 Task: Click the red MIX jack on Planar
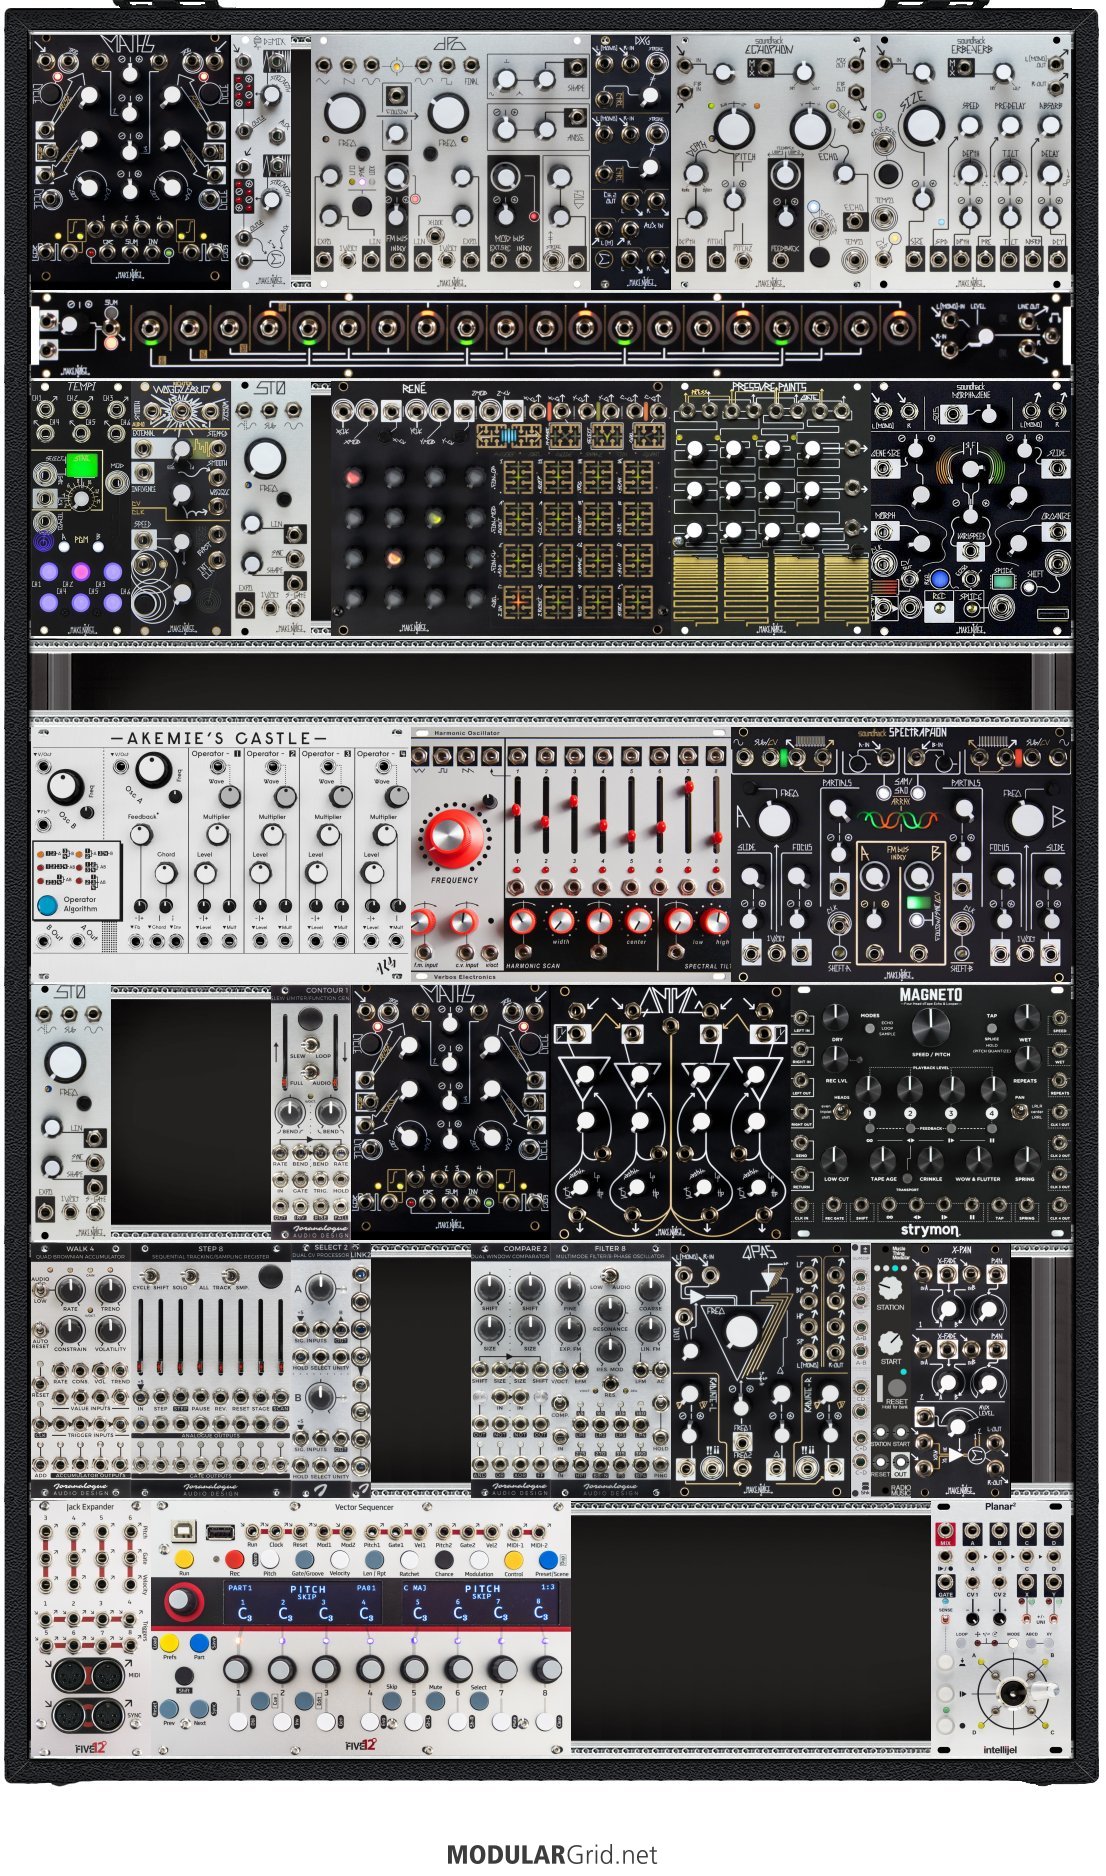(x=945, y=1532)
